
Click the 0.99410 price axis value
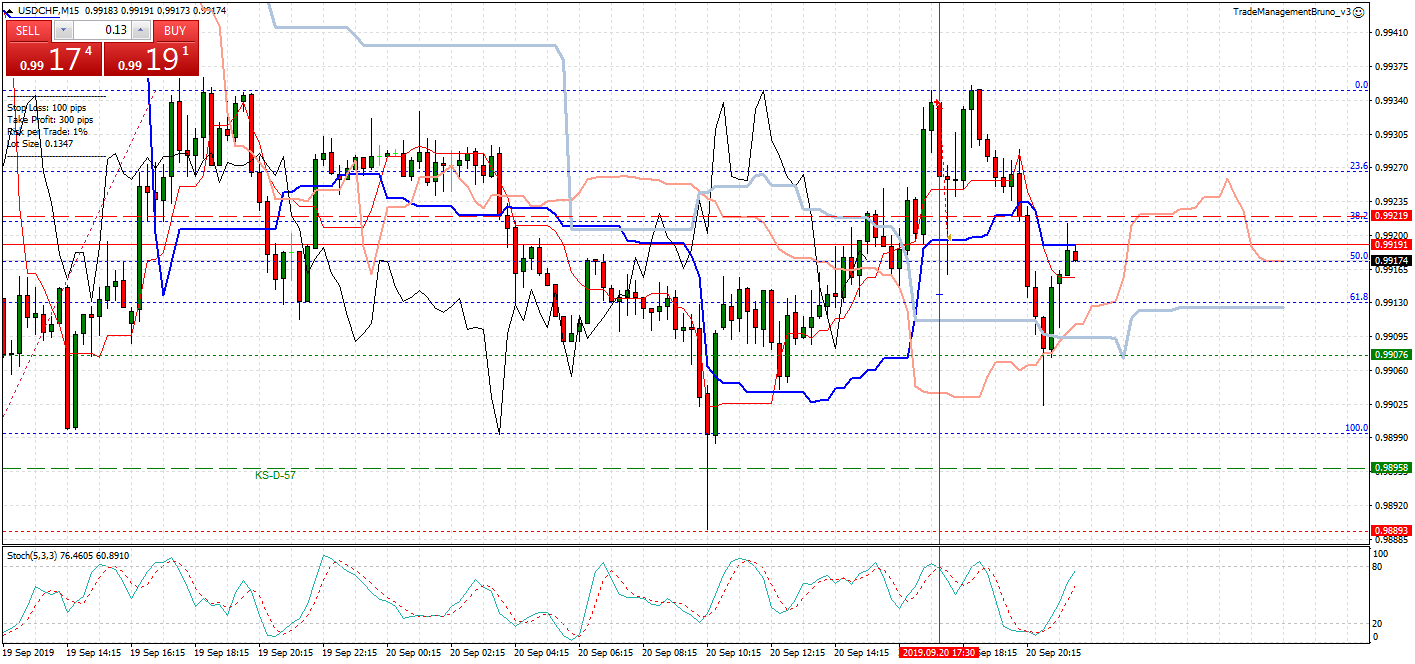click(1390, 32)
